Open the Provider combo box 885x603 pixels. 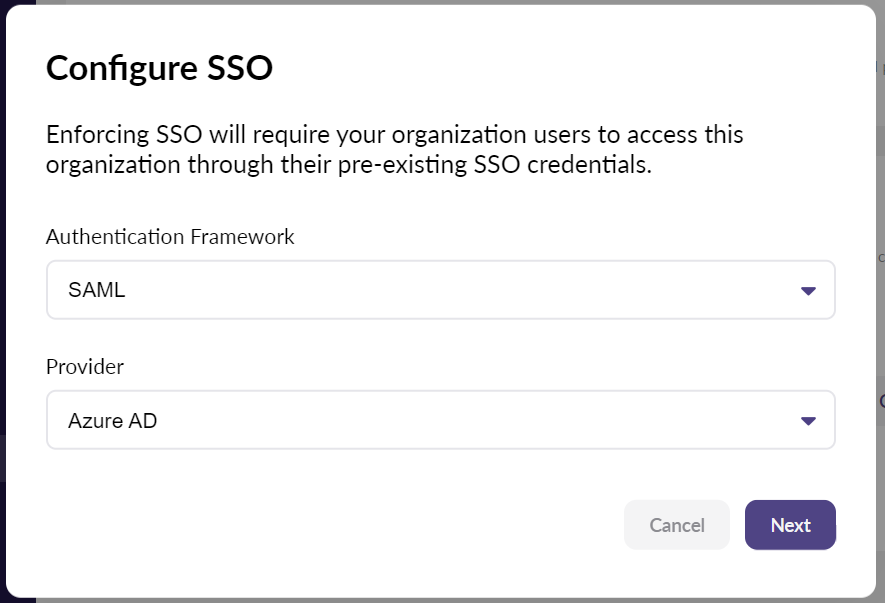pyautogui.click(x=440, y=420)
